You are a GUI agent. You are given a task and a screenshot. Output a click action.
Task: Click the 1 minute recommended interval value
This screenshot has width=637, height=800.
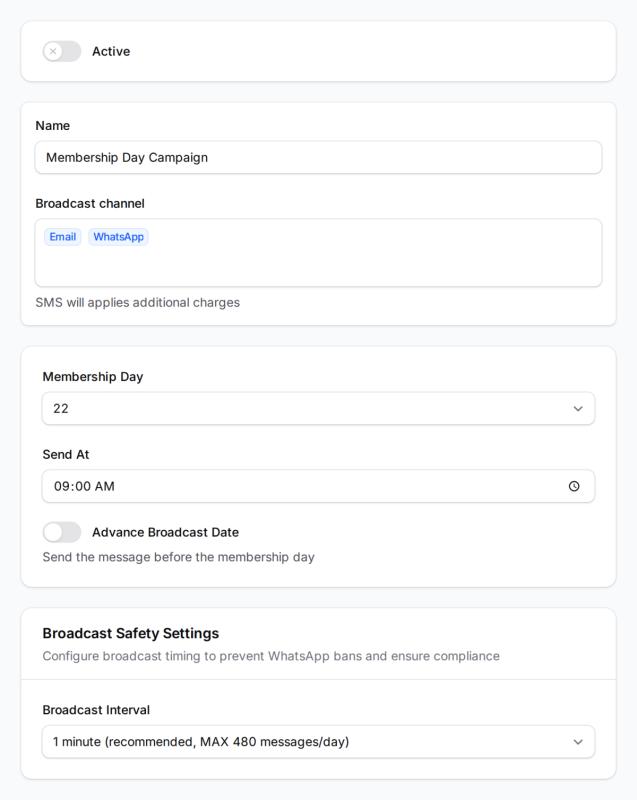click(200, 743)
